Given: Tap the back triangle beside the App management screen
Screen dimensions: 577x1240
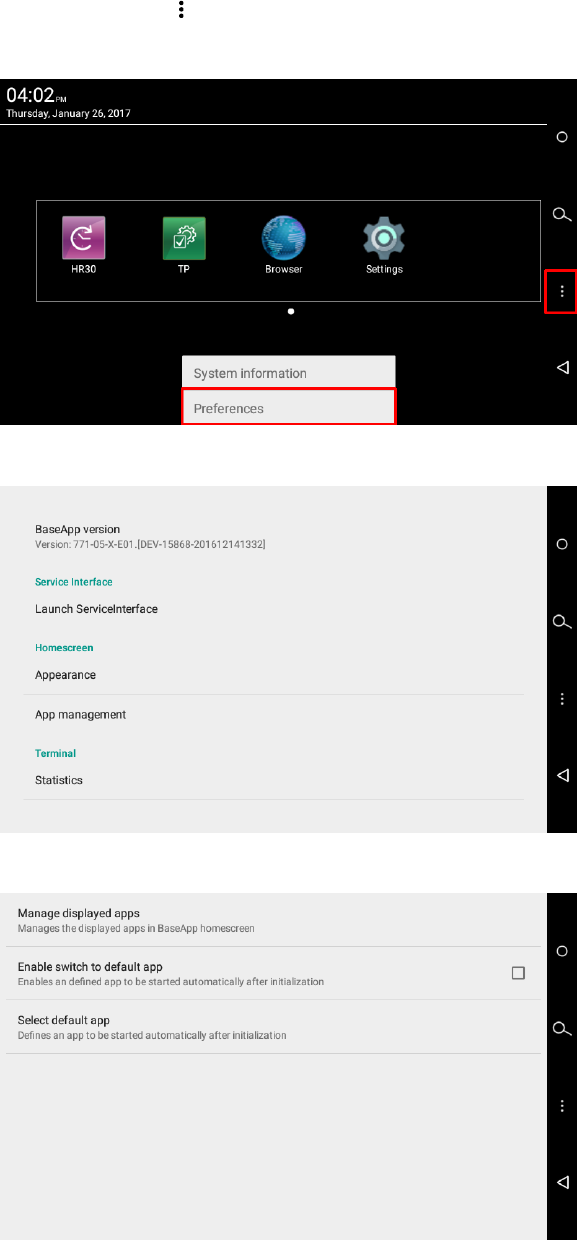Looking at the screenshot, I should point(562,1182).
